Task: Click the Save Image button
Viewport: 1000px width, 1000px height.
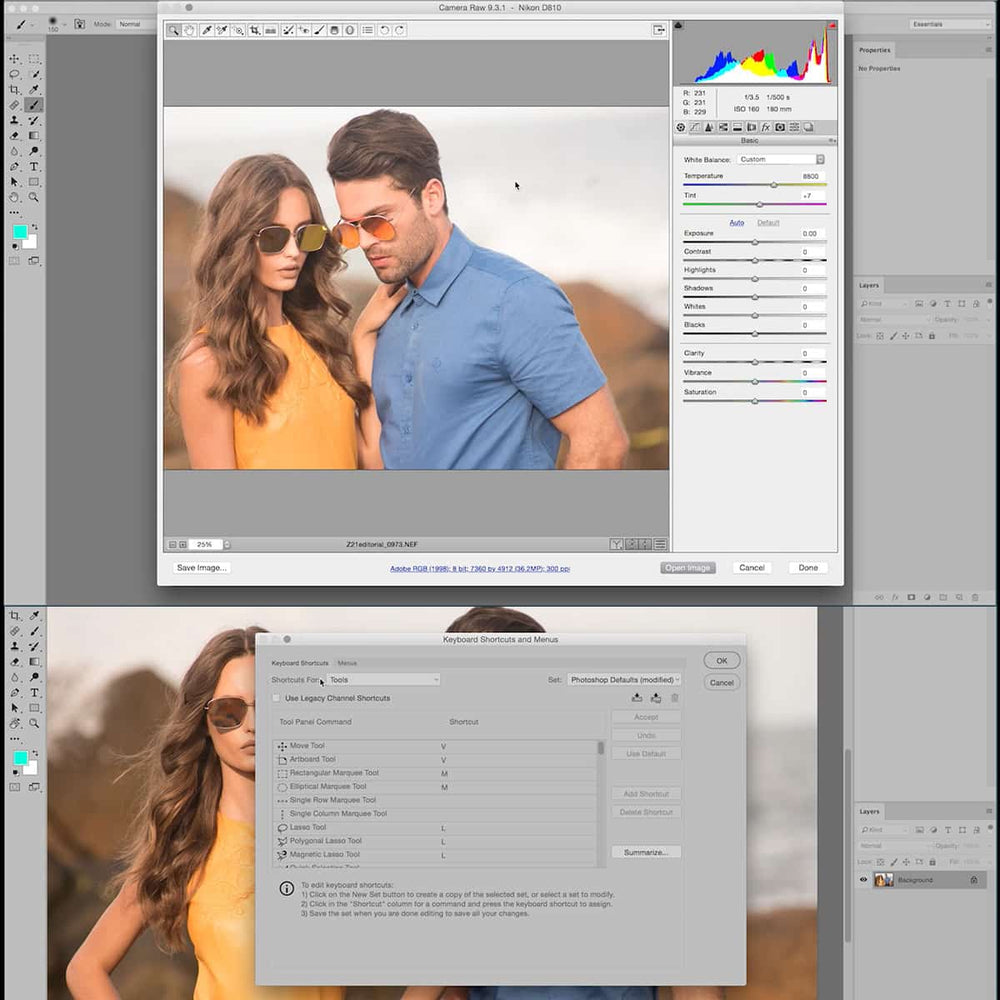Action: pos(200,567)
